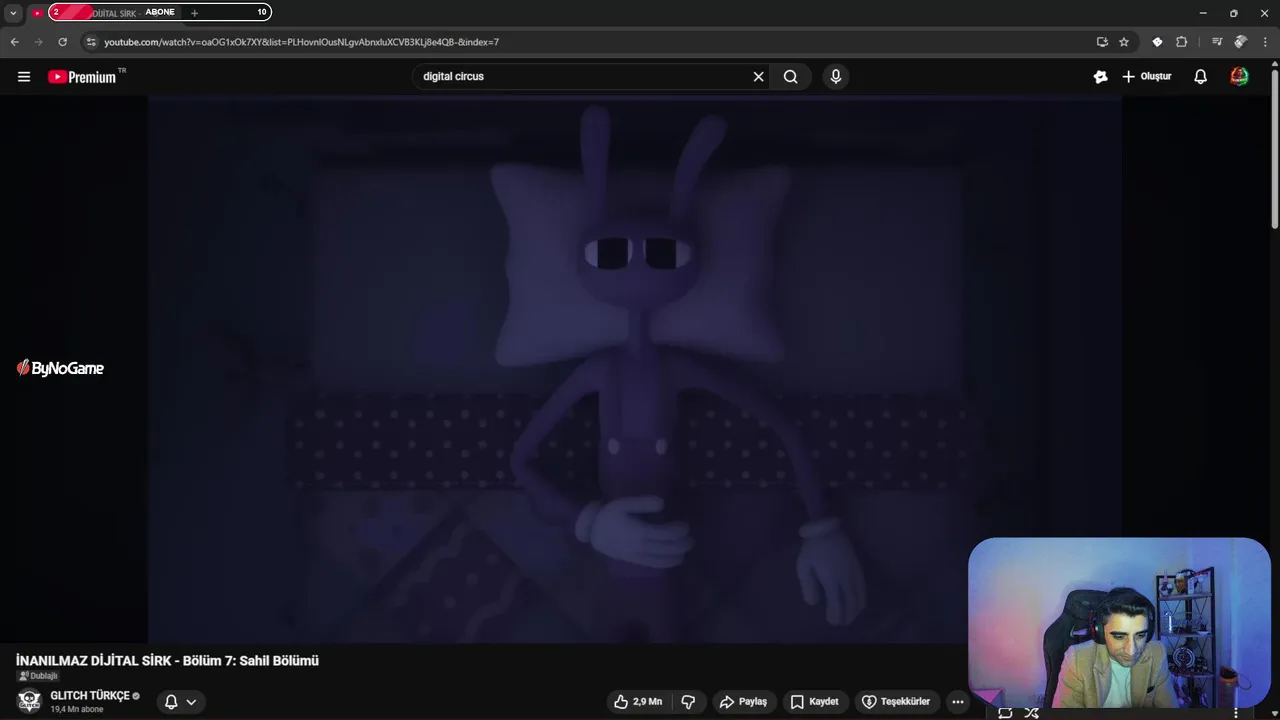
Task: Reload the current YouTube page
Action: tap(62, 42)
